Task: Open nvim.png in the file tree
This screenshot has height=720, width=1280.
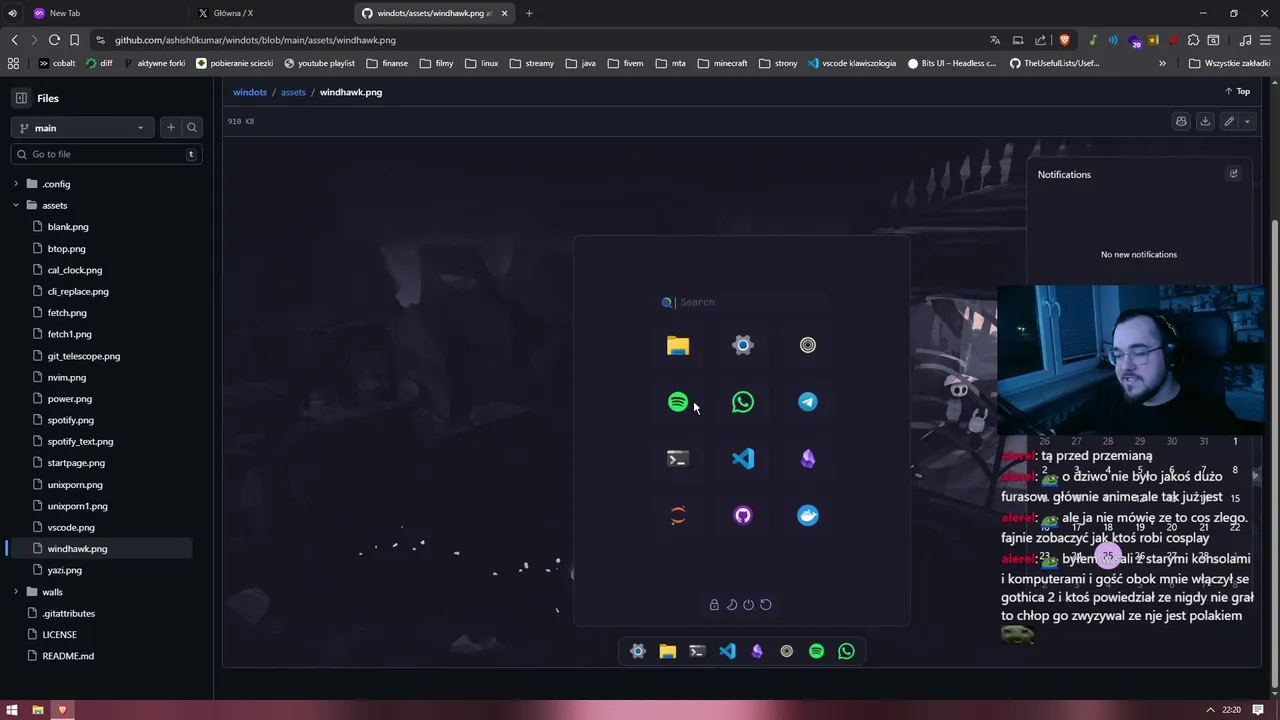Action: [67, 378]
